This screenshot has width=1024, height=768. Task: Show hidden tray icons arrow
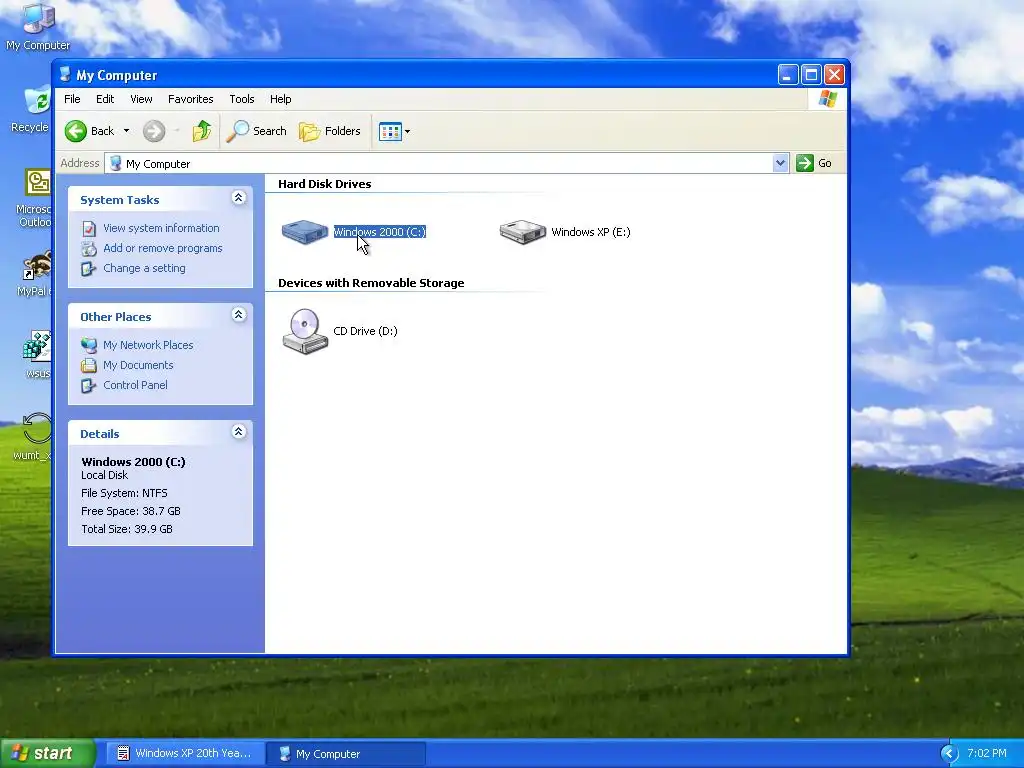click(x=949, y=754)
